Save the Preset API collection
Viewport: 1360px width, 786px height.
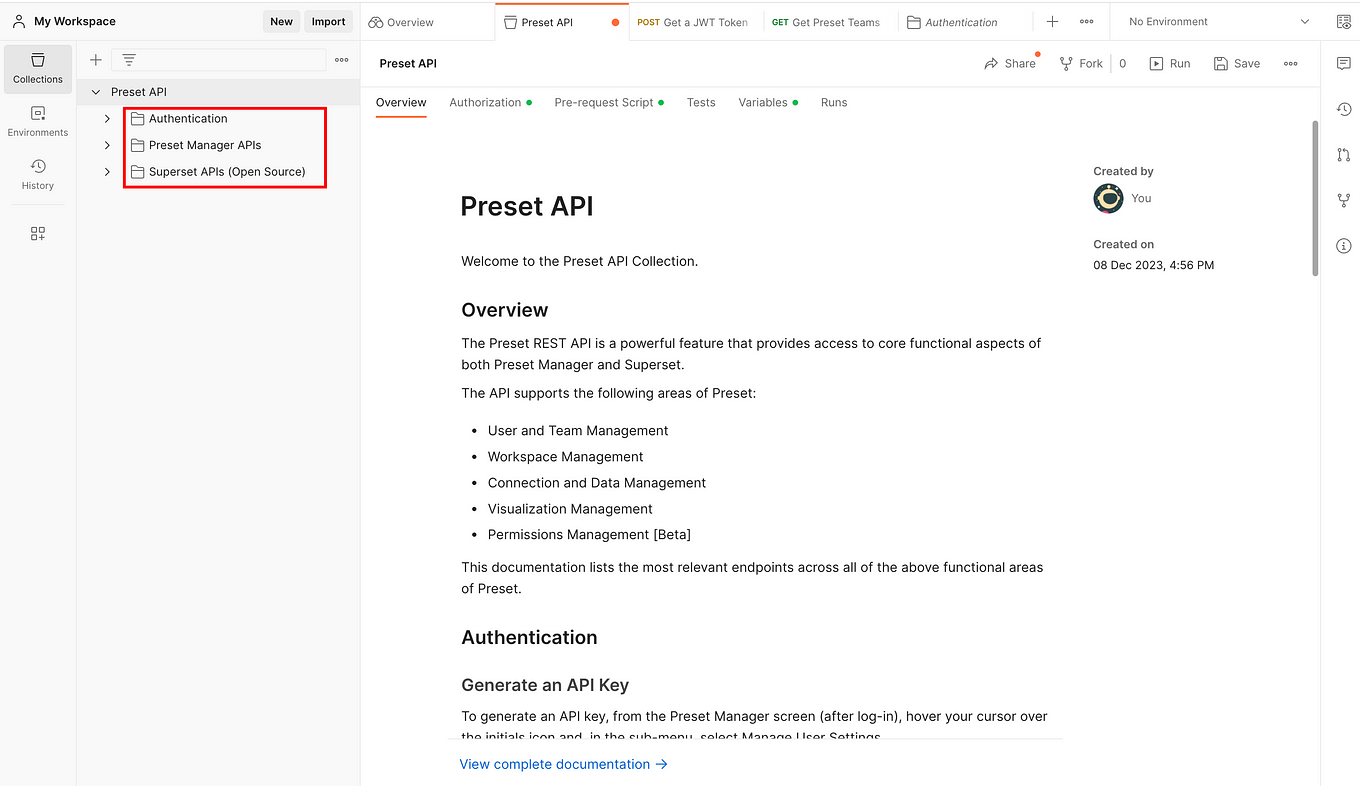pos(1237,63)
